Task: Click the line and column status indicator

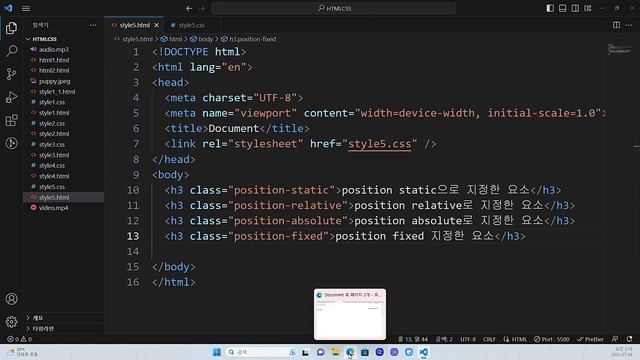Action: 413,339
